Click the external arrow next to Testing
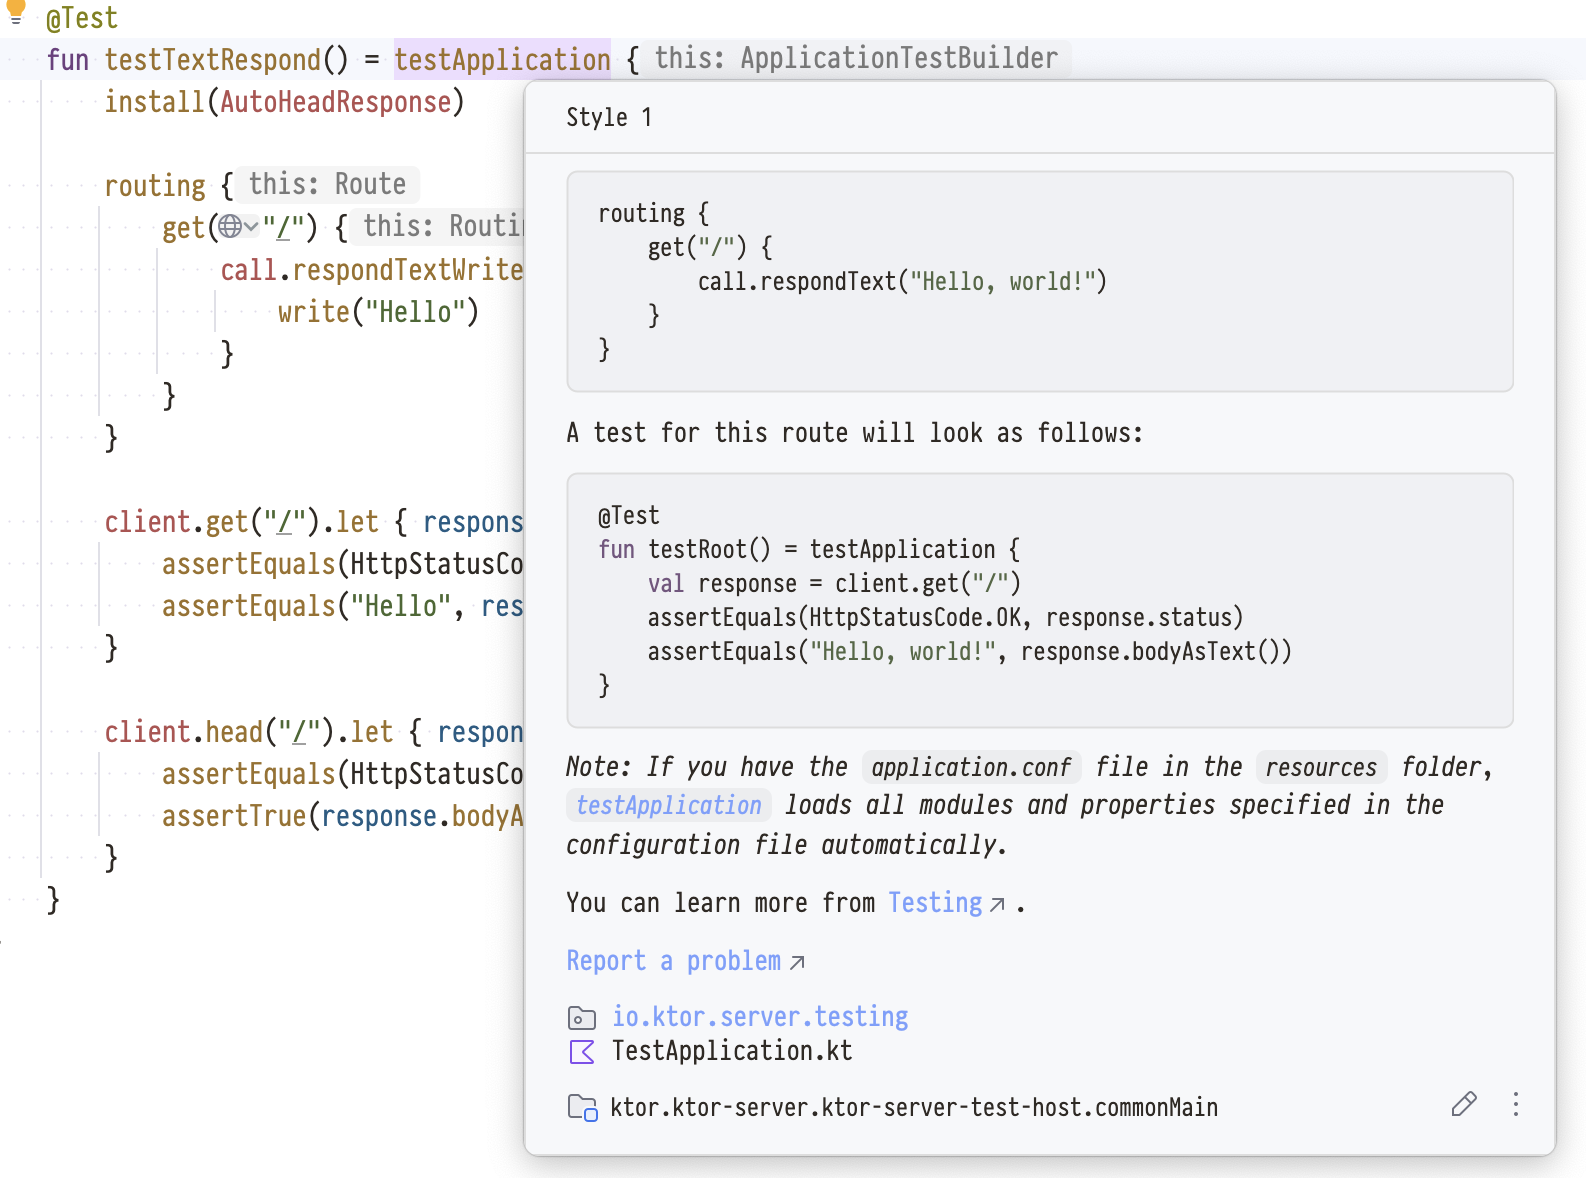Screen dimensions: 1586x1178 pos(997,905)
